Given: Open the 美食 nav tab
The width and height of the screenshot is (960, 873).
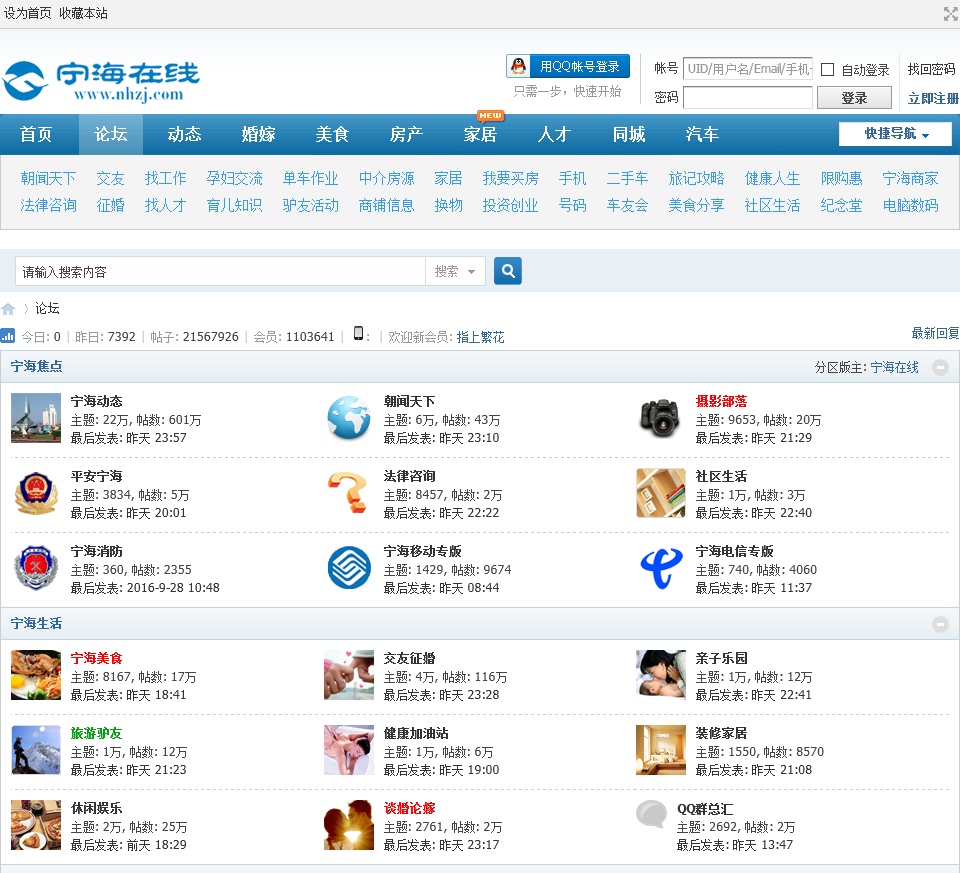Looking at the screenshot, I should coord(332,135).
